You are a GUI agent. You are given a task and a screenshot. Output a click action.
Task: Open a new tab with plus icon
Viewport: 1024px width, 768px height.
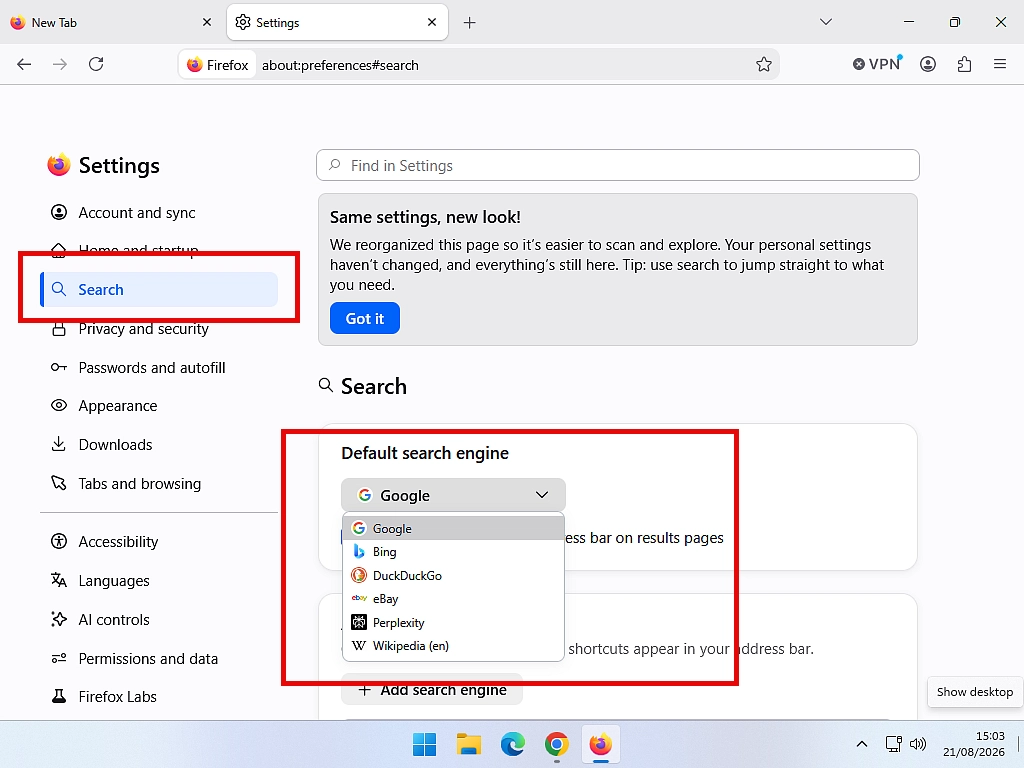click(469, 23)
